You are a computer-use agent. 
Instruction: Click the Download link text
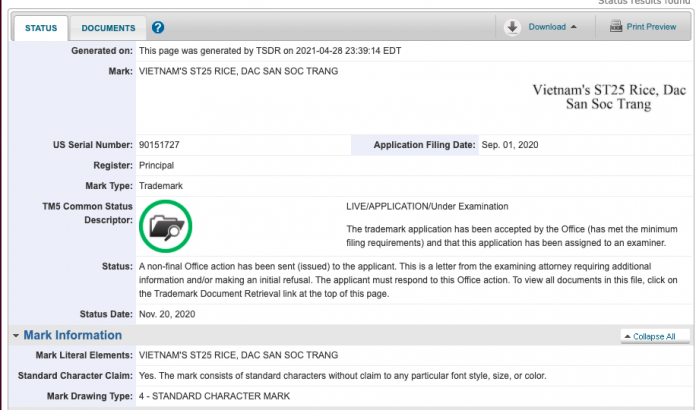pos(547,27)
